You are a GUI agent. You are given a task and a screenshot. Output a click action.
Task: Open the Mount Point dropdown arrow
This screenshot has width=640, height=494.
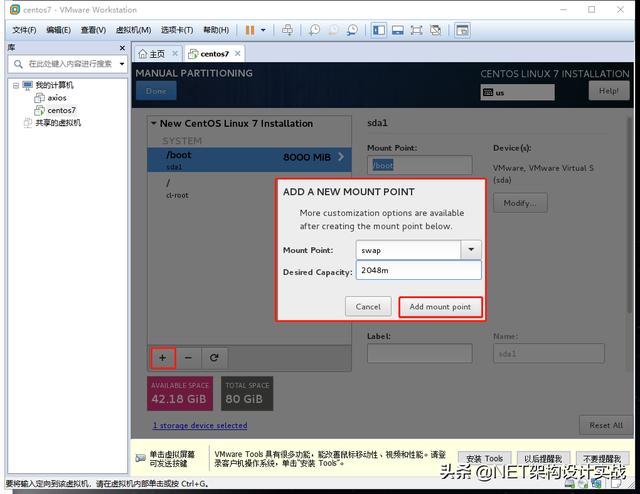pyautogui.click(x=471, y=250)
